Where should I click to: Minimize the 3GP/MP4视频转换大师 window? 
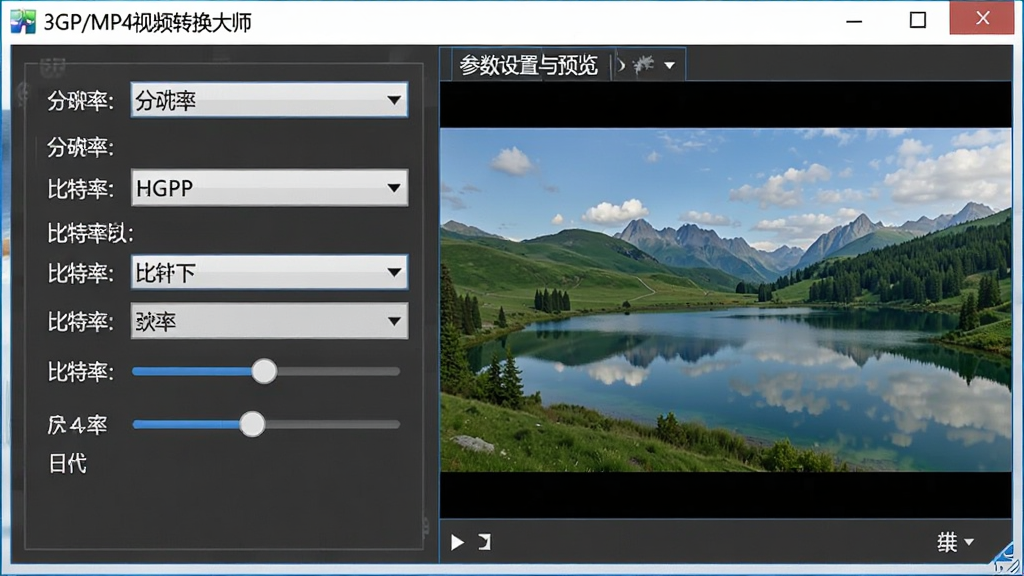[854, 20]
